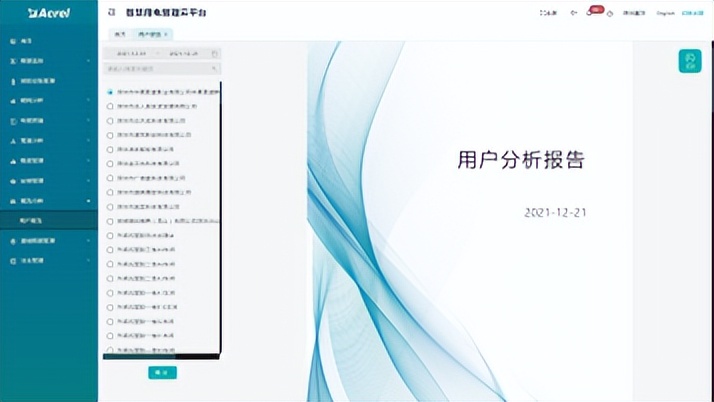Expand the last sidebar menu via its chevron
Screen dimensions: 714x402
tap(88, 261)
